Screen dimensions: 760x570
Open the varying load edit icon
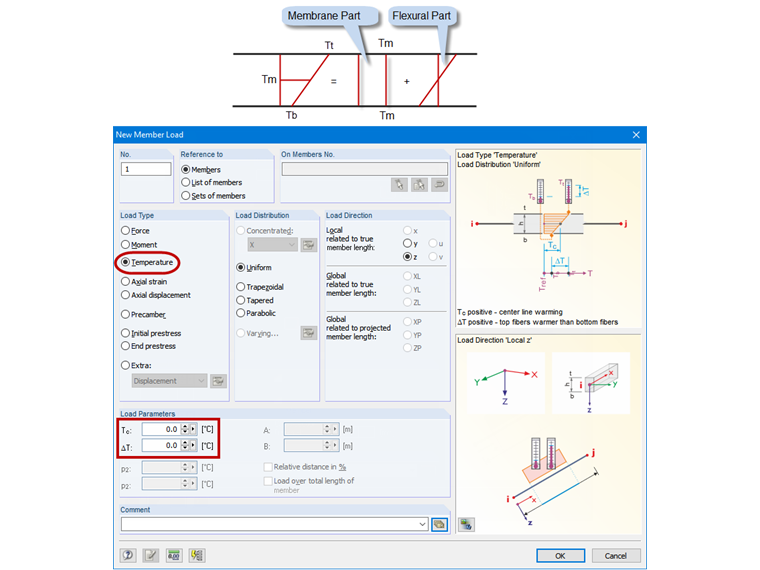click(308, 333)
